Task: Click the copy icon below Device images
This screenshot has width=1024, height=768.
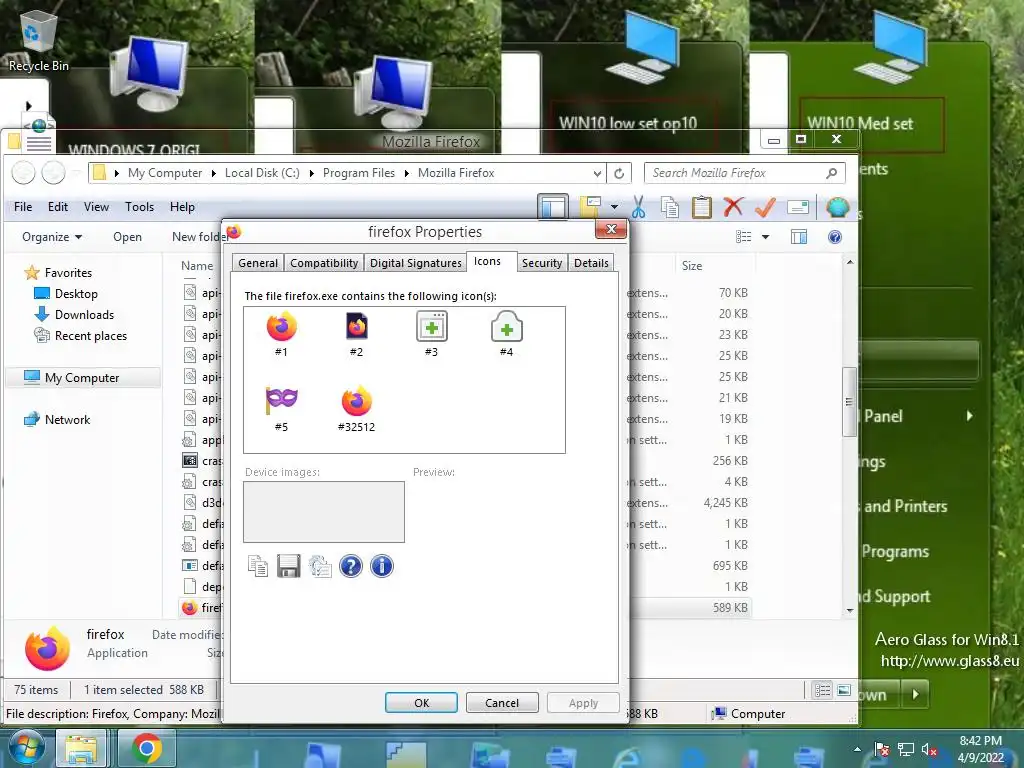Action: (x=258, y=566)
